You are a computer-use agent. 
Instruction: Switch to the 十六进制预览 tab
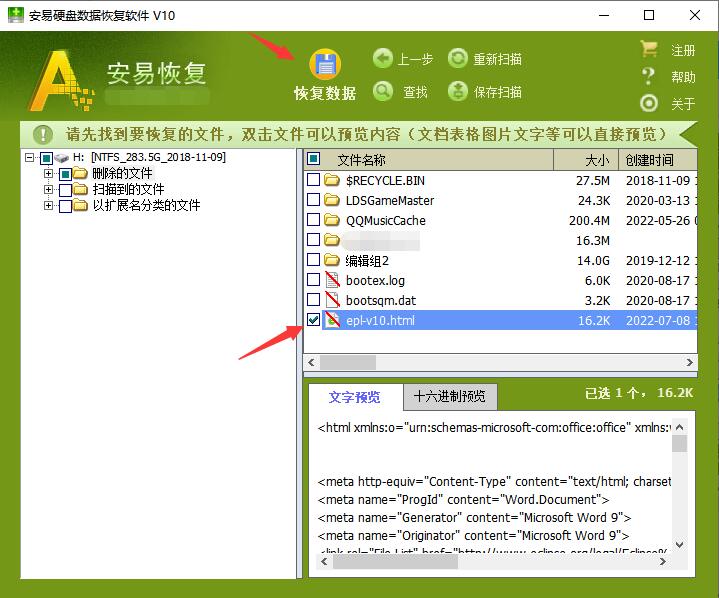pyautogui.click(x=450, y=397)
